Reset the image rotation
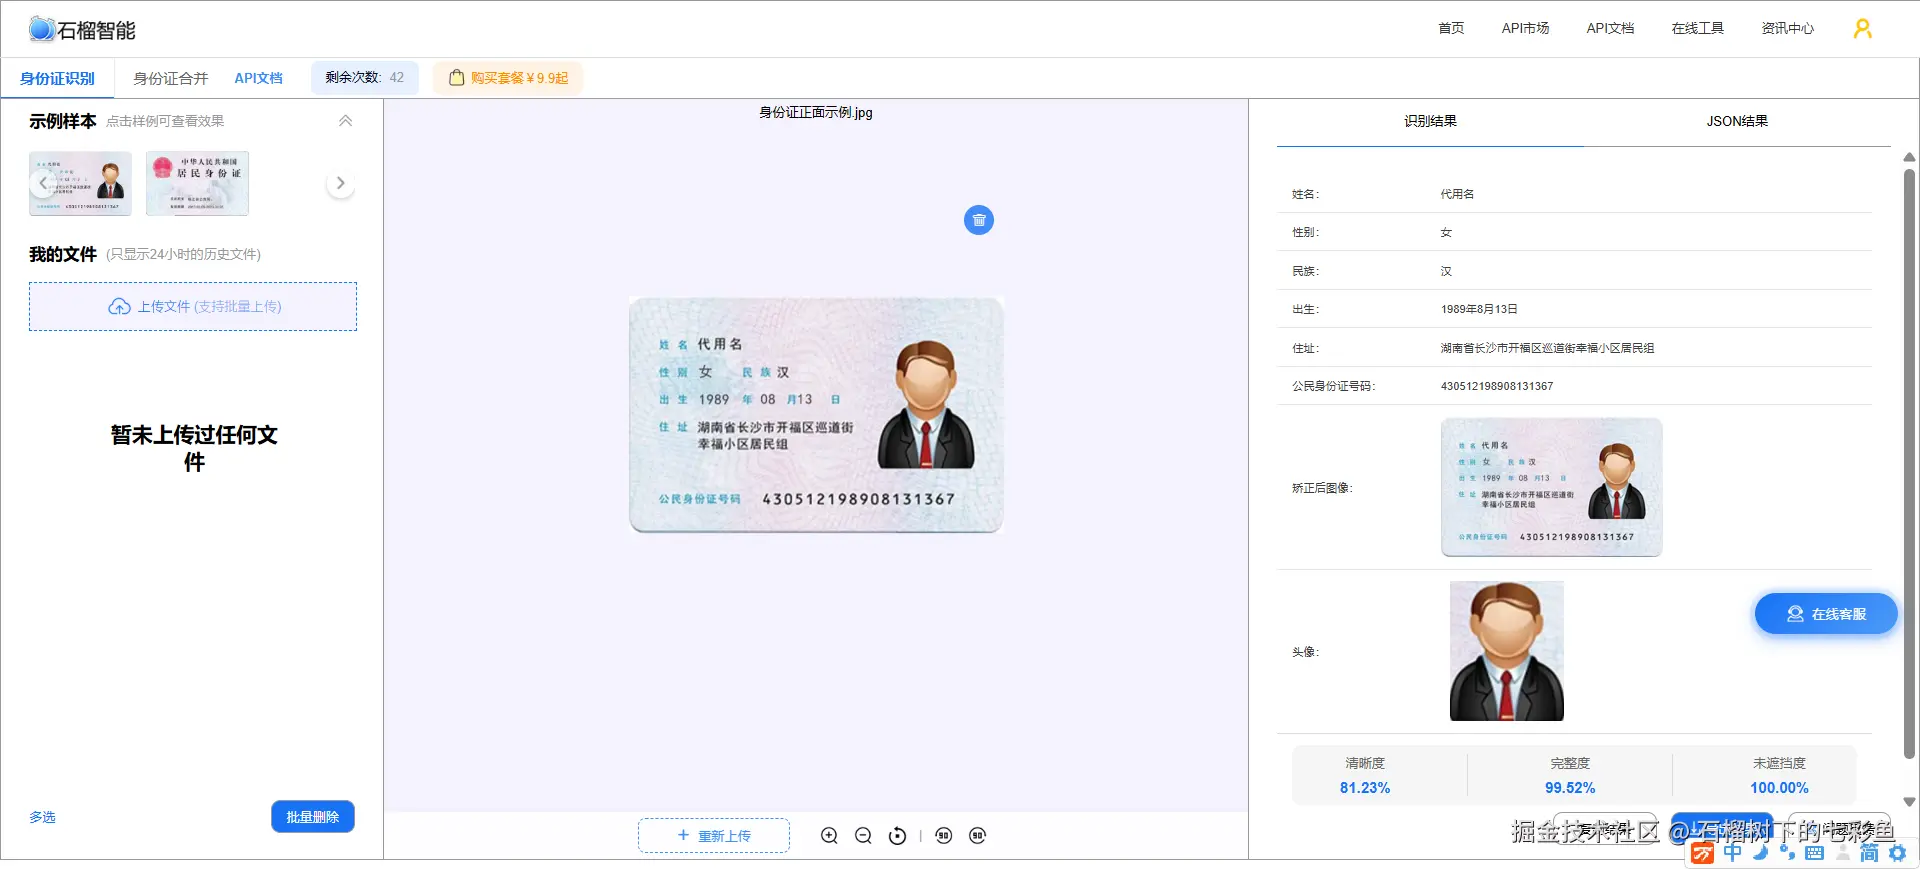 (x=898, y=836)
